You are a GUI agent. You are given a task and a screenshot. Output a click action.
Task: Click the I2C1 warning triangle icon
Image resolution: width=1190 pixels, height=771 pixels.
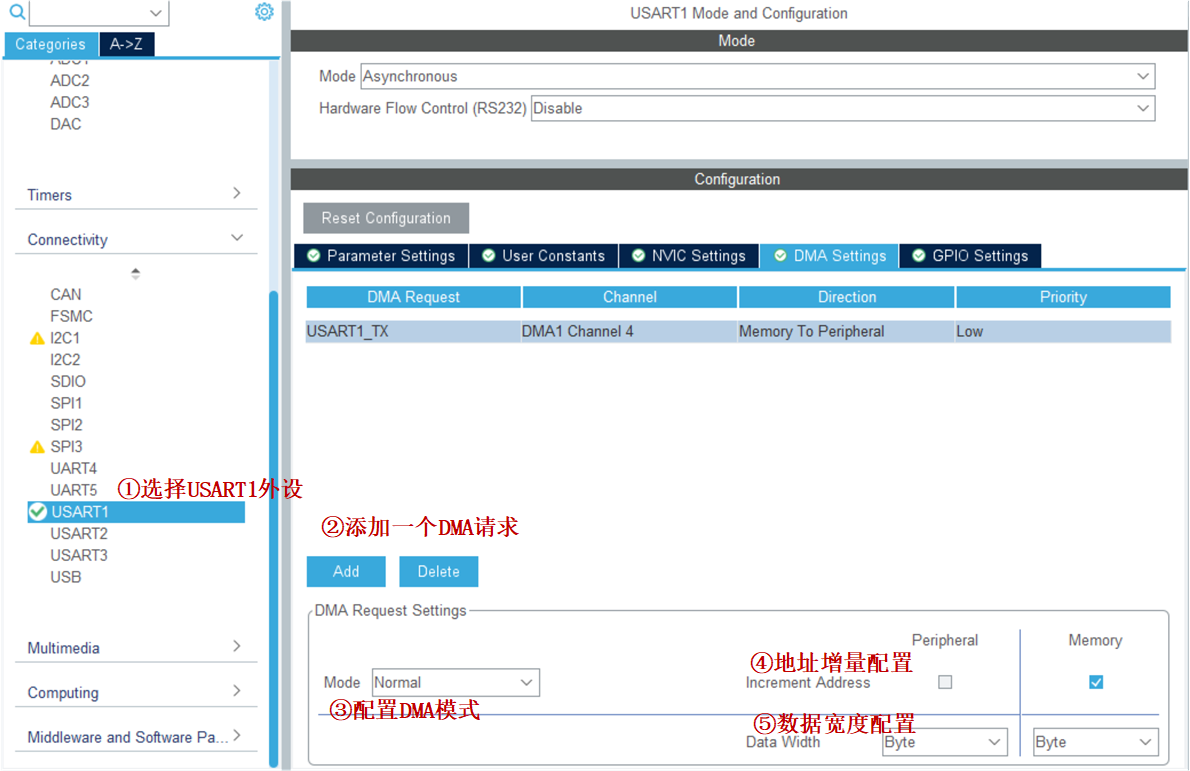[38, 338]
